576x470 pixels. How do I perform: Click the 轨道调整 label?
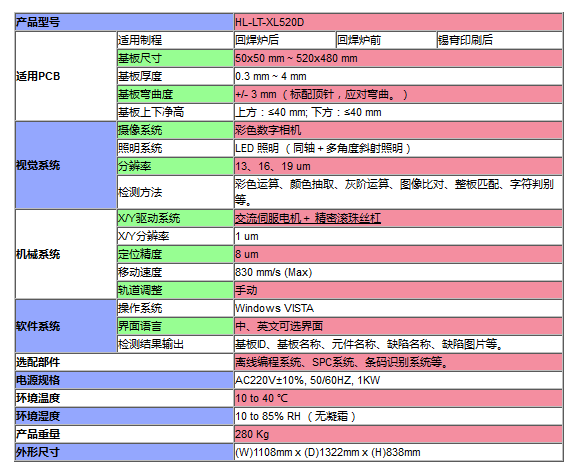click(x=175, y=290)
